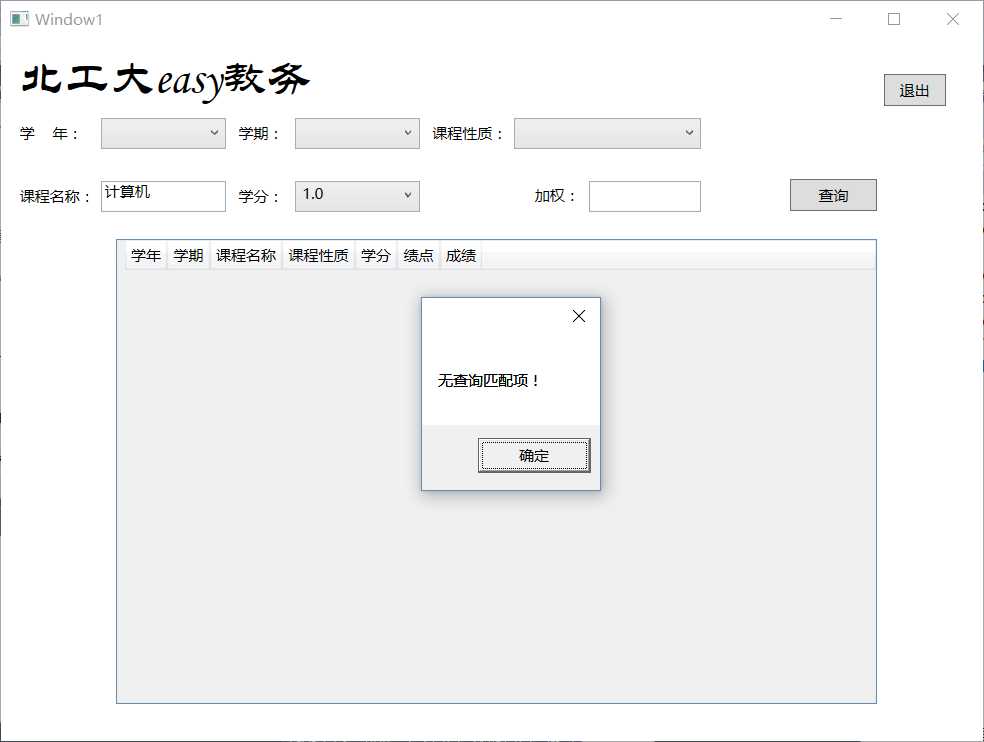The height and width of the screenshot is (742, 984).
Task: Sort by the 学年 column header
Action: (146, 255)
